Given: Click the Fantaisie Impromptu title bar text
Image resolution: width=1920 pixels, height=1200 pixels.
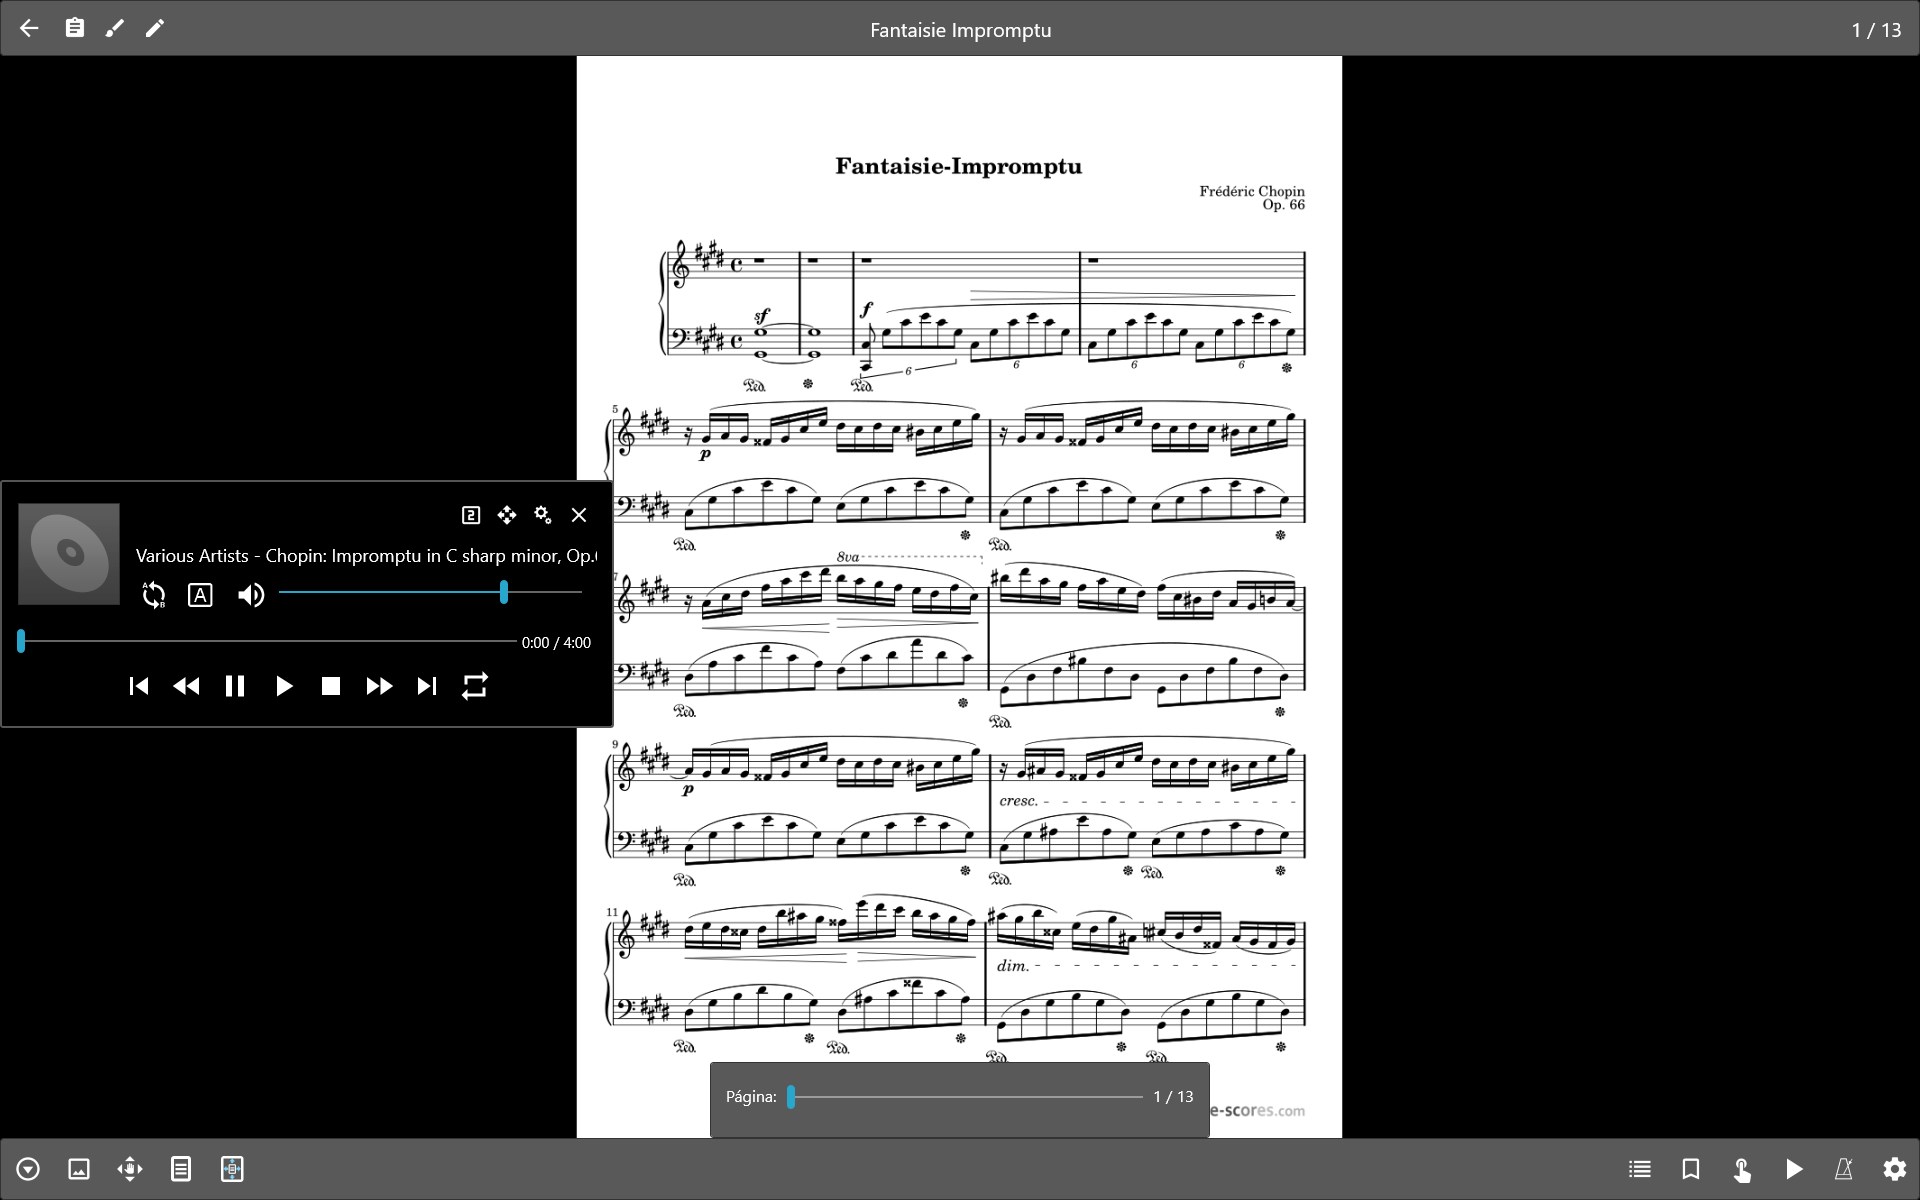Looking at the screenshot, I should point(960,30).
